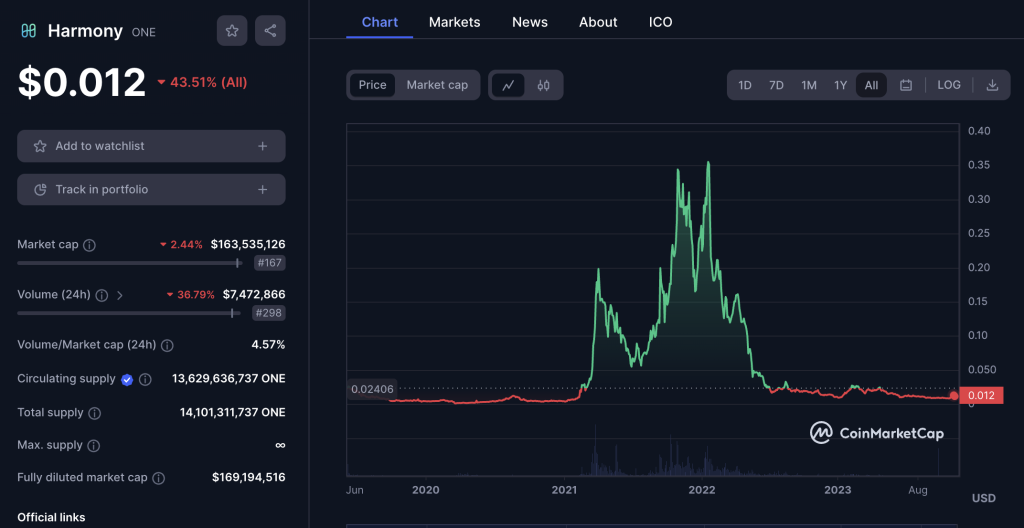1024x528 pixels.
Task: Select the 1D time range
Action: click(744, 85)
